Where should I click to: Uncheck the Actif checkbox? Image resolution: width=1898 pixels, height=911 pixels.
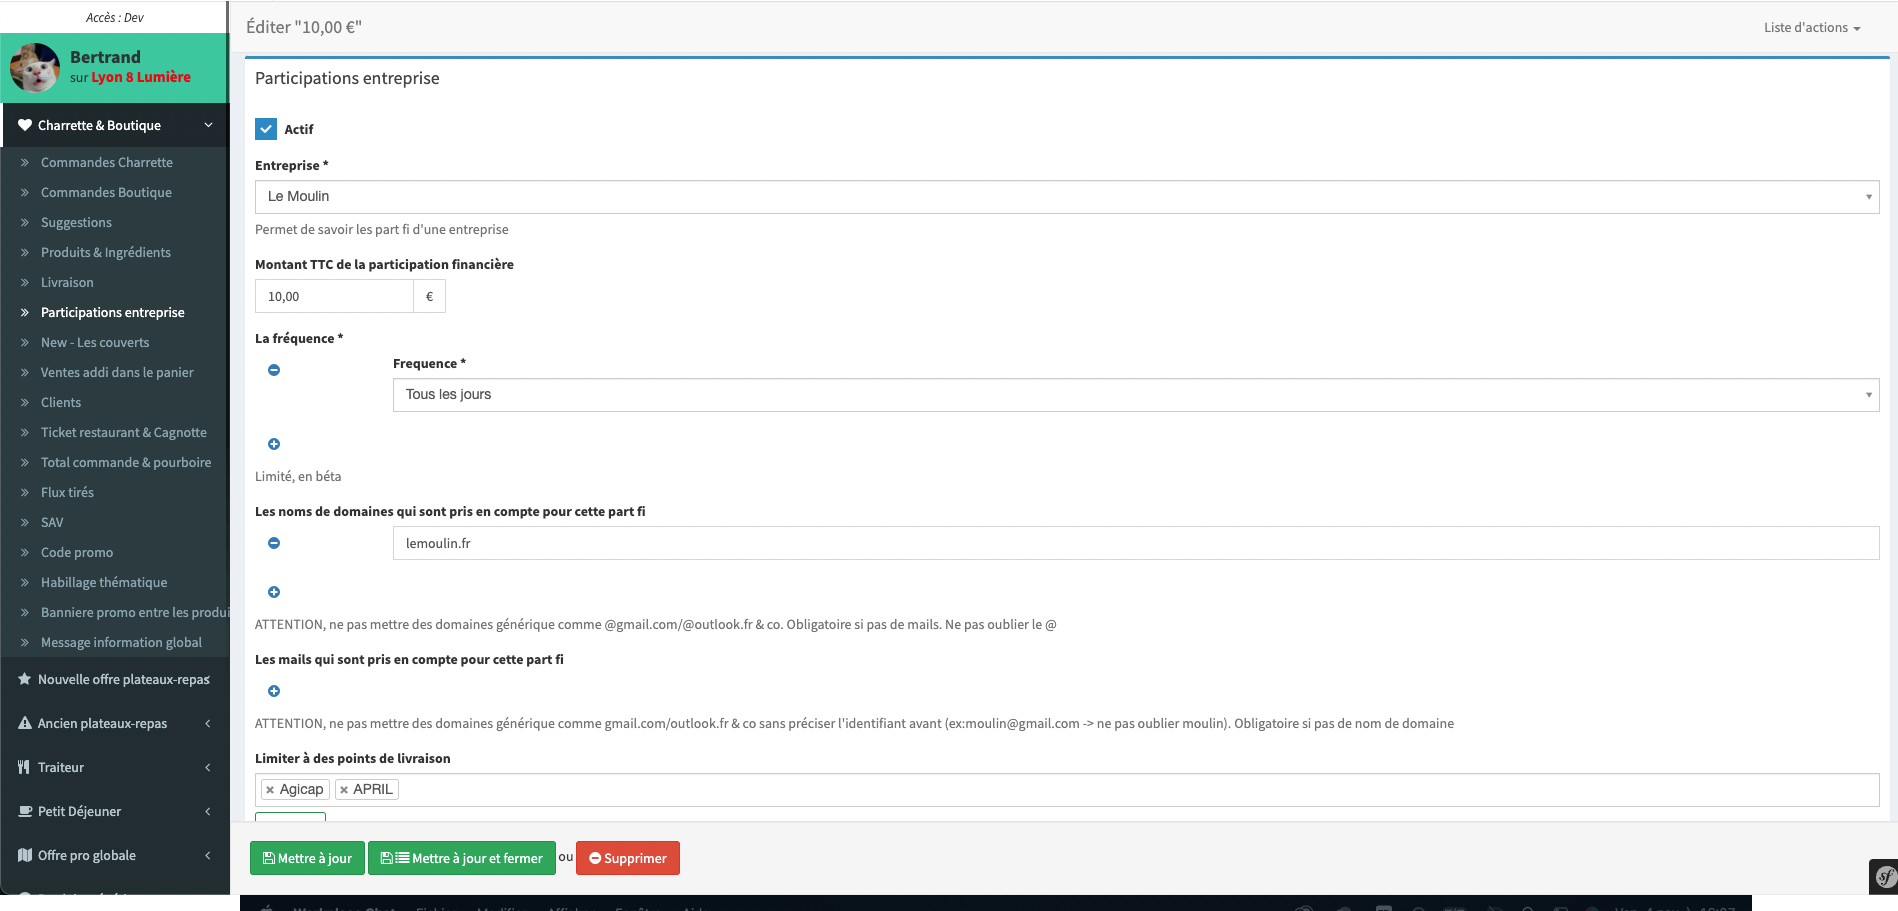tap(266, 129)
